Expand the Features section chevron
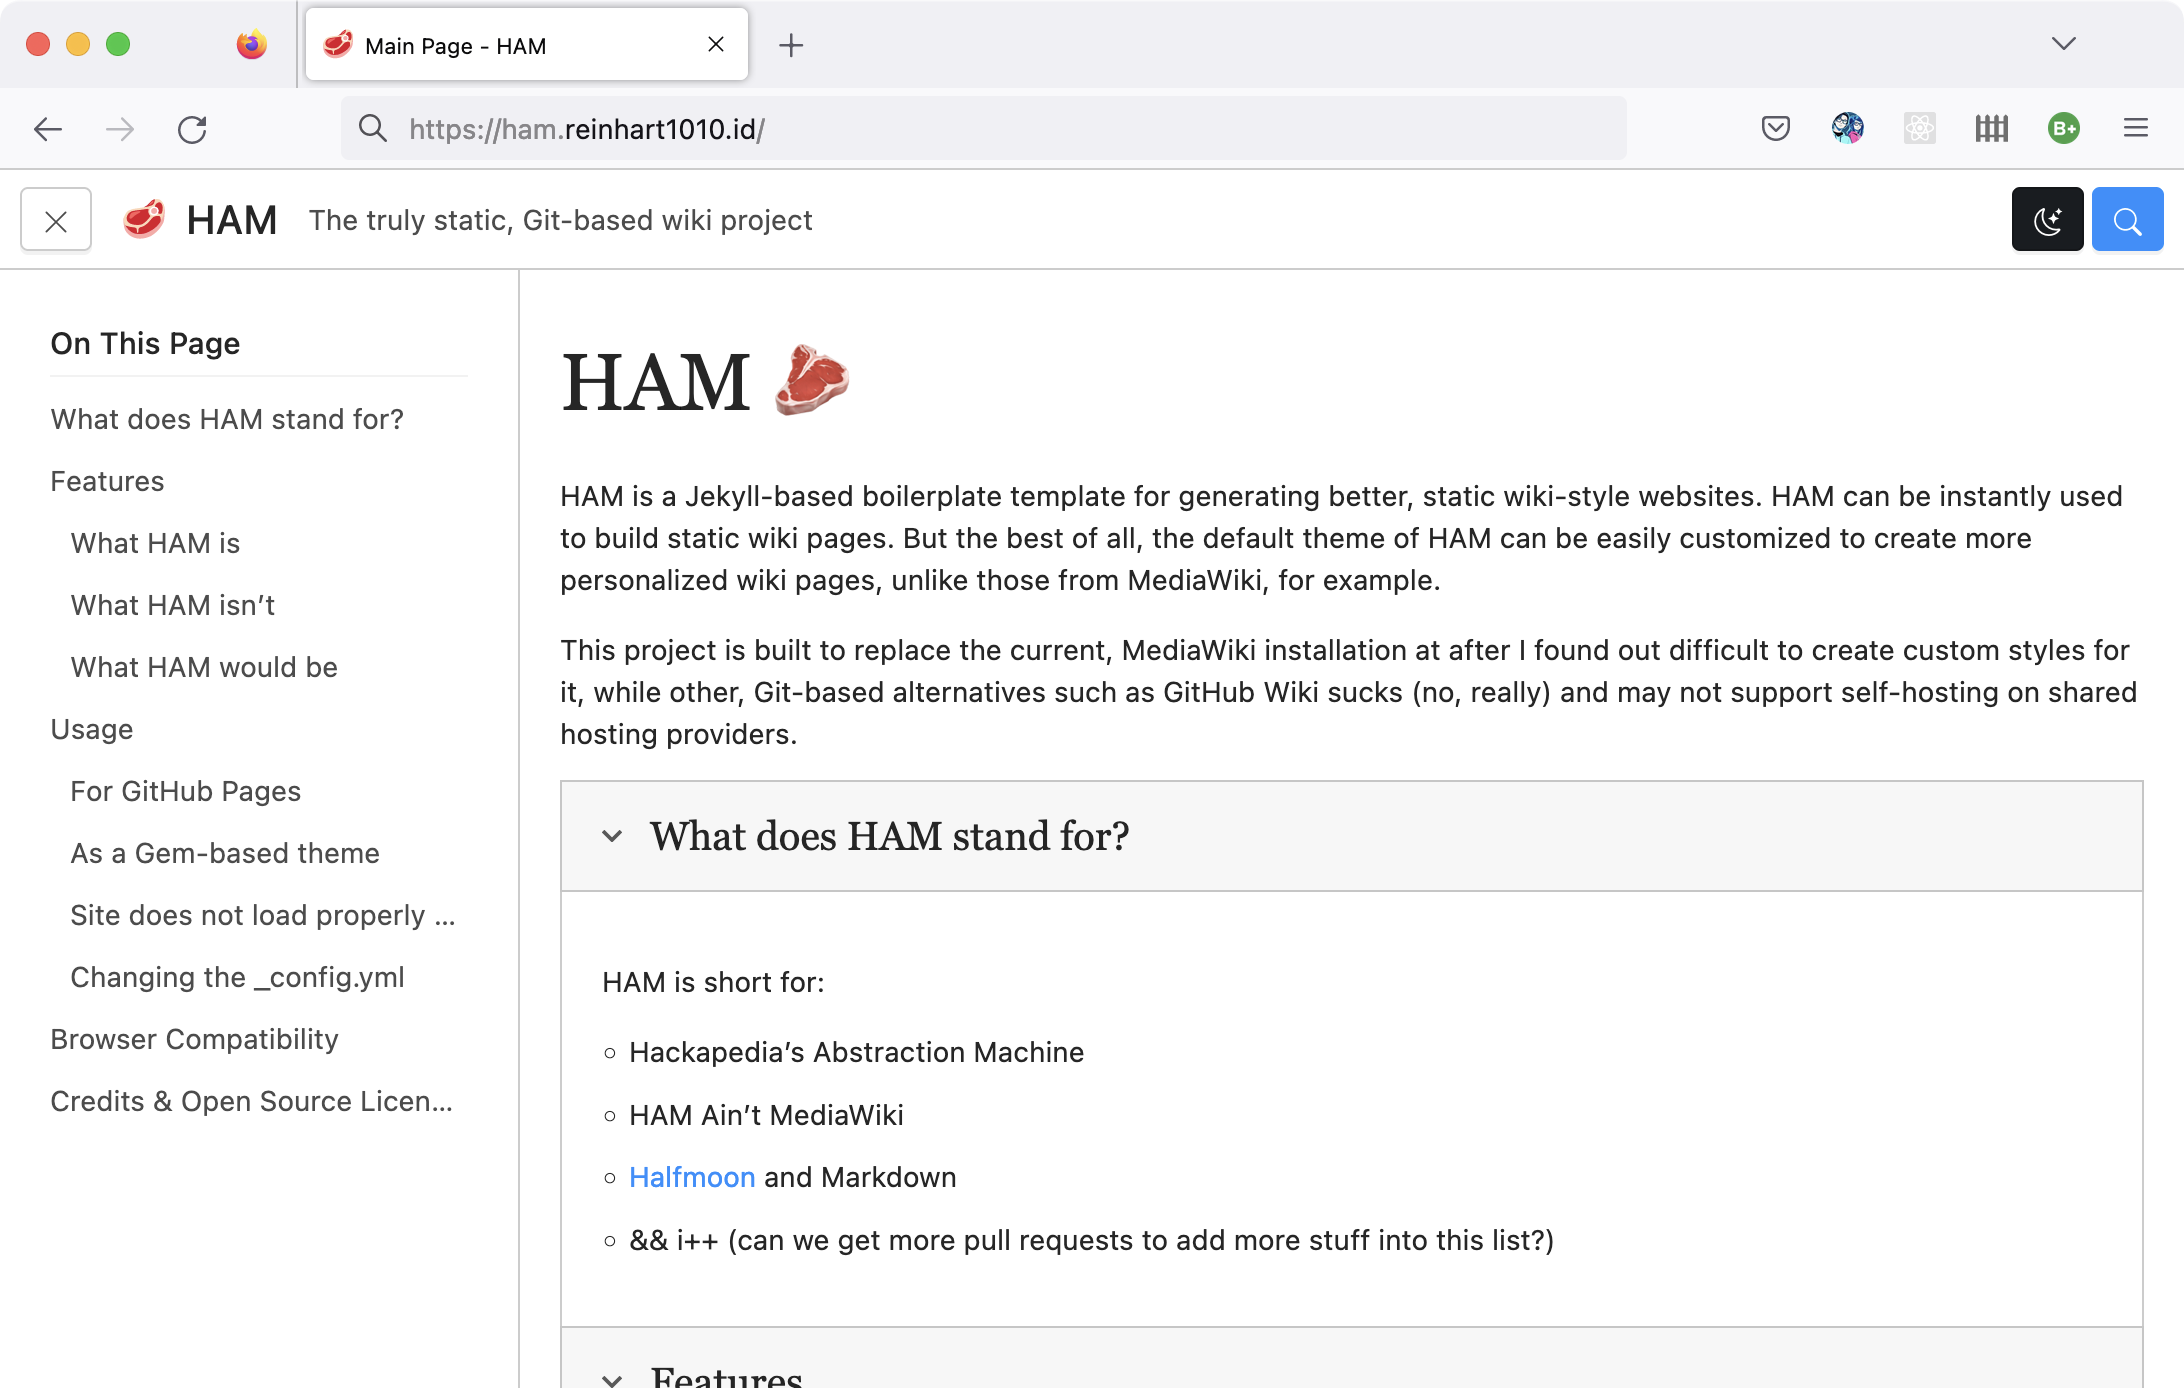Viewport: 2184px width, 1388px height. click(612, 1378)
